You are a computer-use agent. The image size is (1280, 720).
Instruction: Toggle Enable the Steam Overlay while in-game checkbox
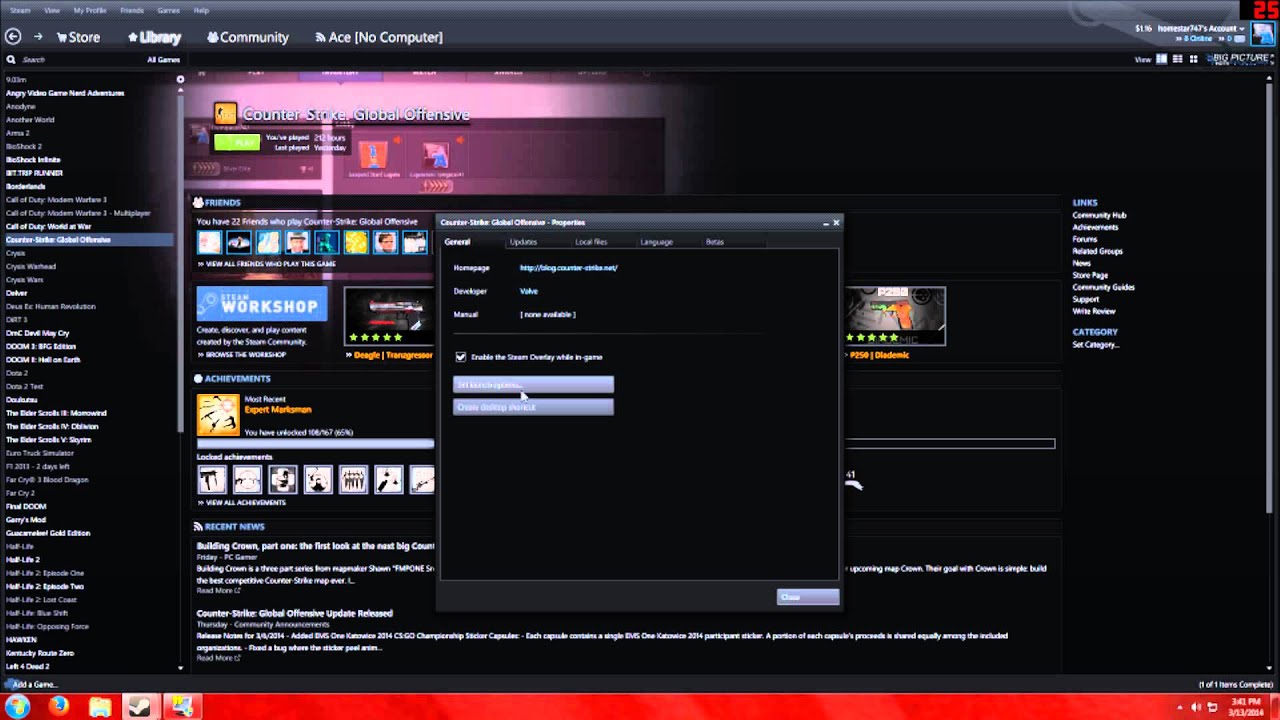(x=460, y=357)
